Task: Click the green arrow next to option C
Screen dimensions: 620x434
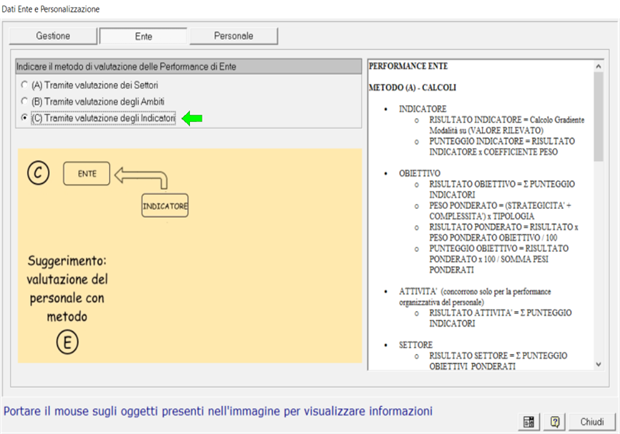Action: (x=192, y=119)
